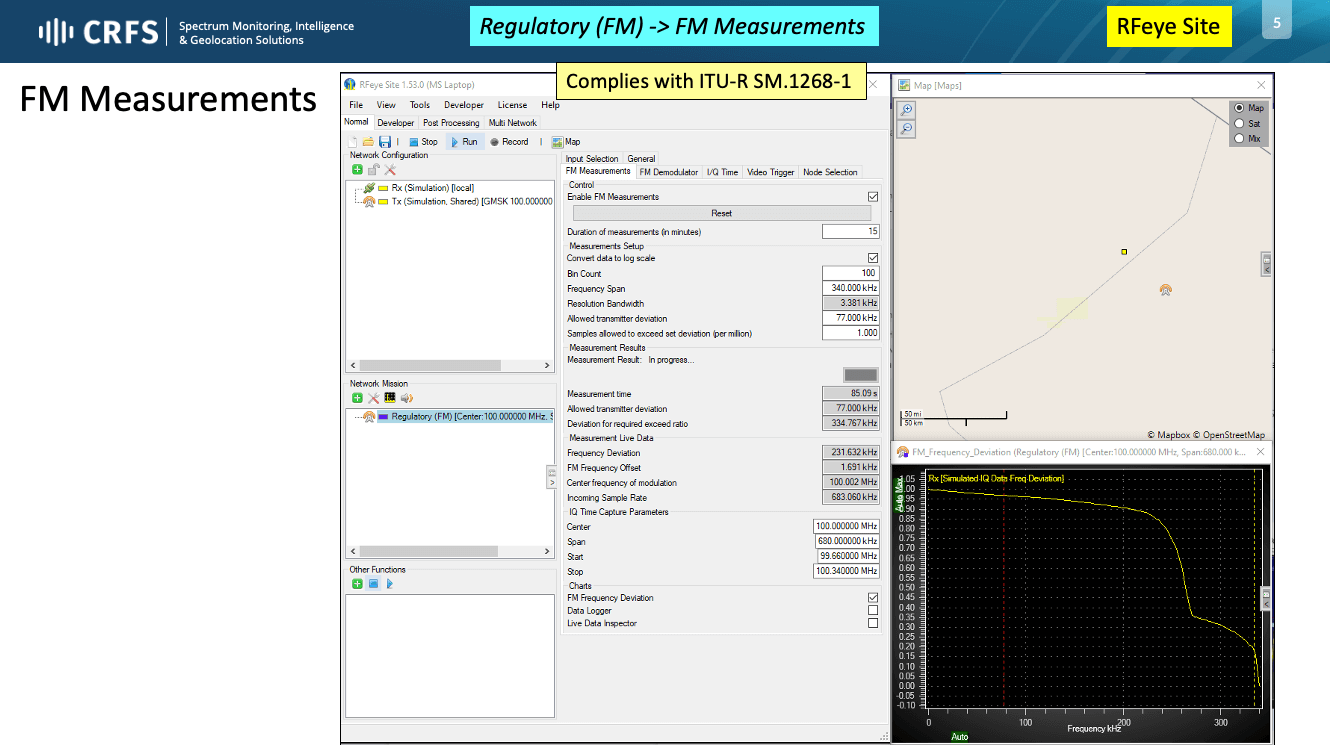Select the Sat radio button in Map window
1330x745 pixels.
point(1240,123)
